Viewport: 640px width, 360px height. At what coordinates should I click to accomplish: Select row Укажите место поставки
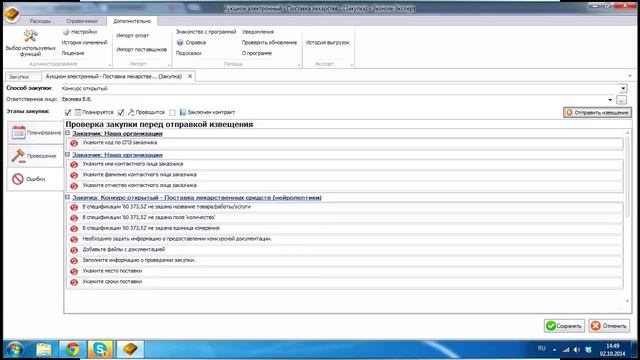(344, 271)
